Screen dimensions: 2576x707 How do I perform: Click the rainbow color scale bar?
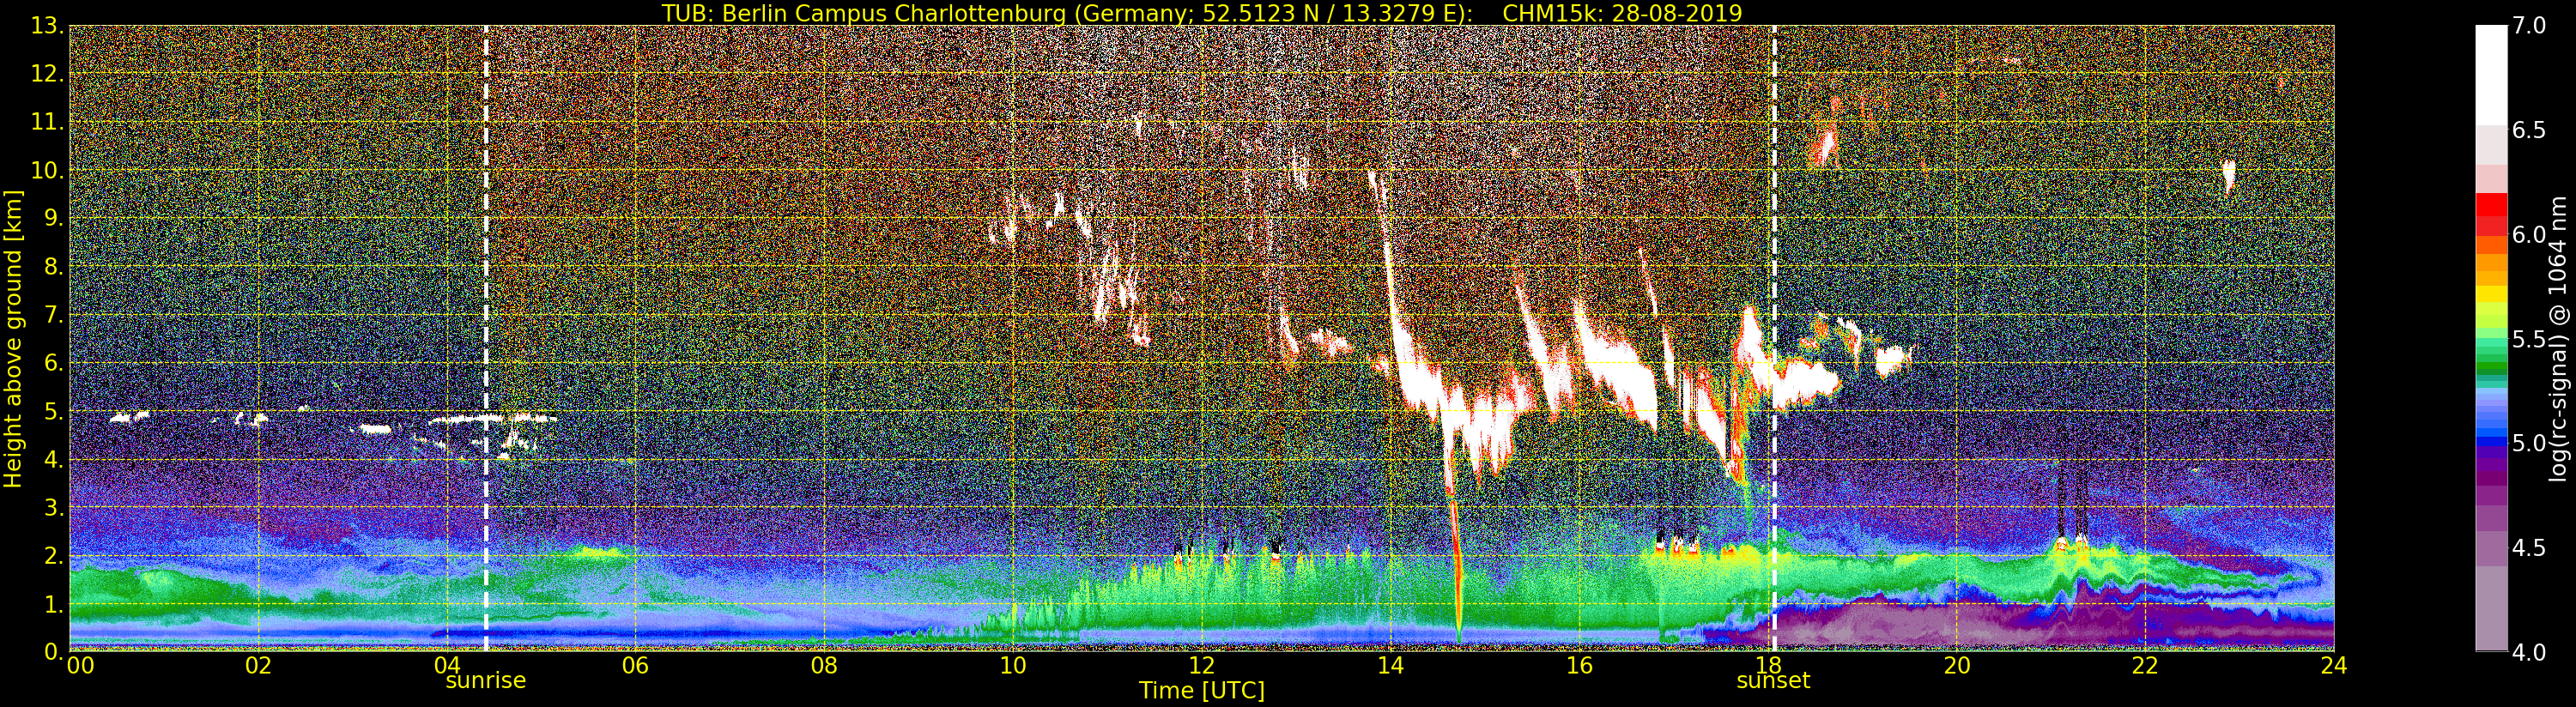pyautogui.click(x=2490, y=338)
